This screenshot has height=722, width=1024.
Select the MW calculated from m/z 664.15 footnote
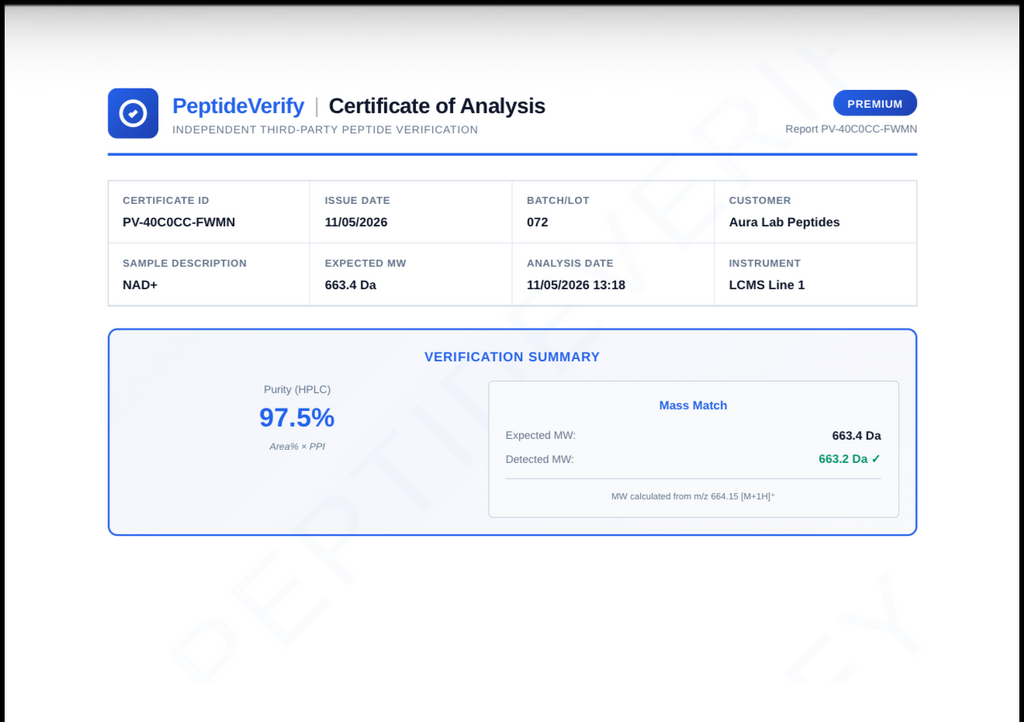click(x=693, y=496)
